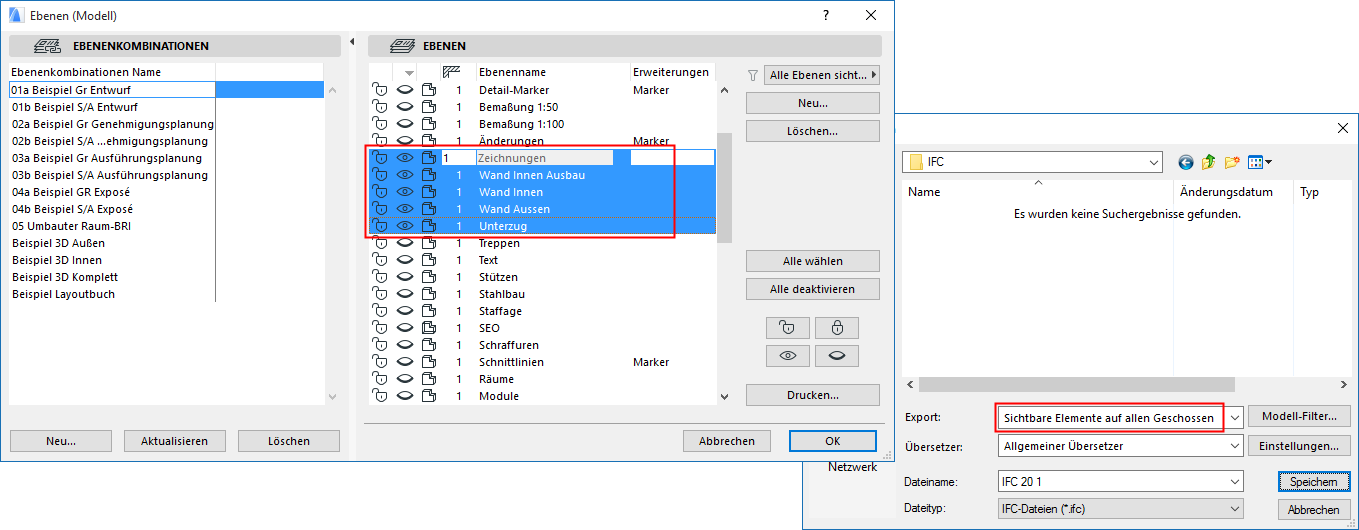
Task: Toggle visibility of Schnittlinien layer
Action: 405,362
